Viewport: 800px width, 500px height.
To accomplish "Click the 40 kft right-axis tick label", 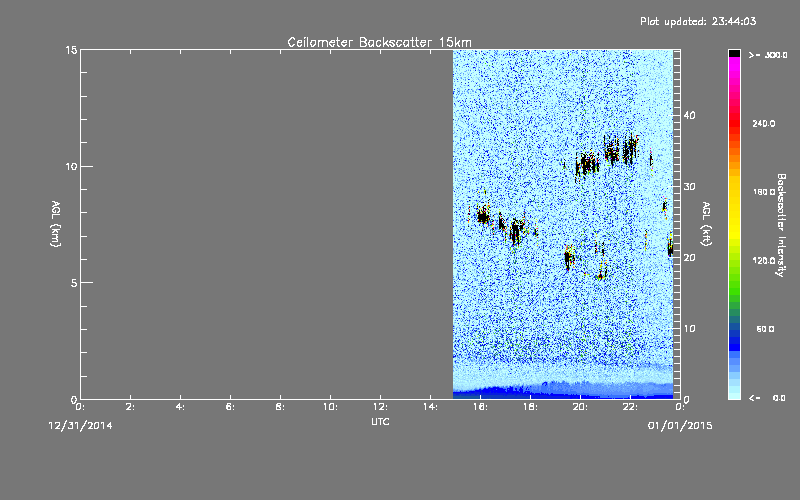I will [x=689, y=115].
